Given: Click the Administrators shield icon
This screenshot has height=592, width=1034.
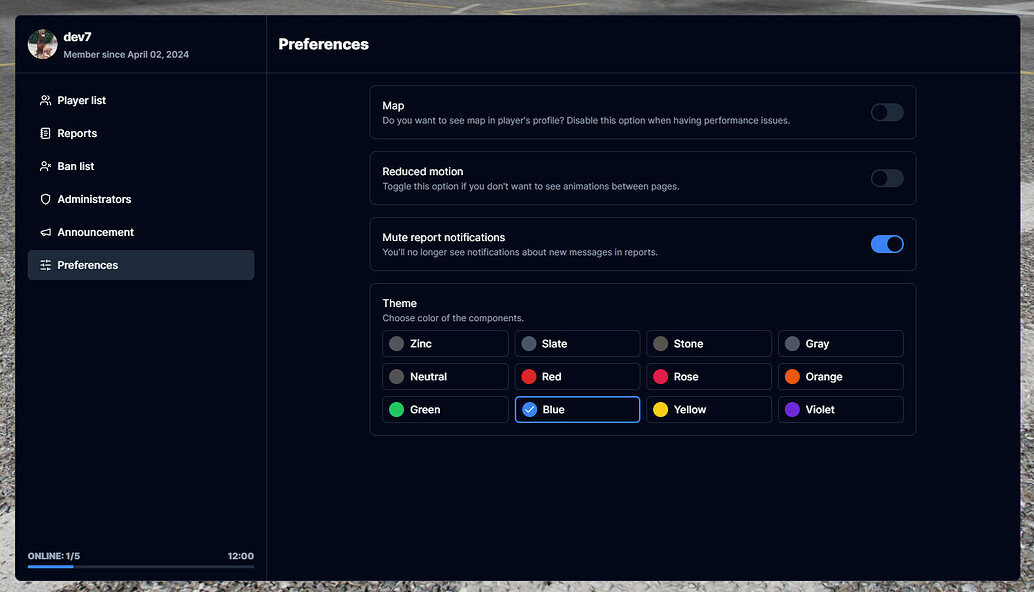Looking at the screenshot, I should pyautogui.click(x=45, y=199).
